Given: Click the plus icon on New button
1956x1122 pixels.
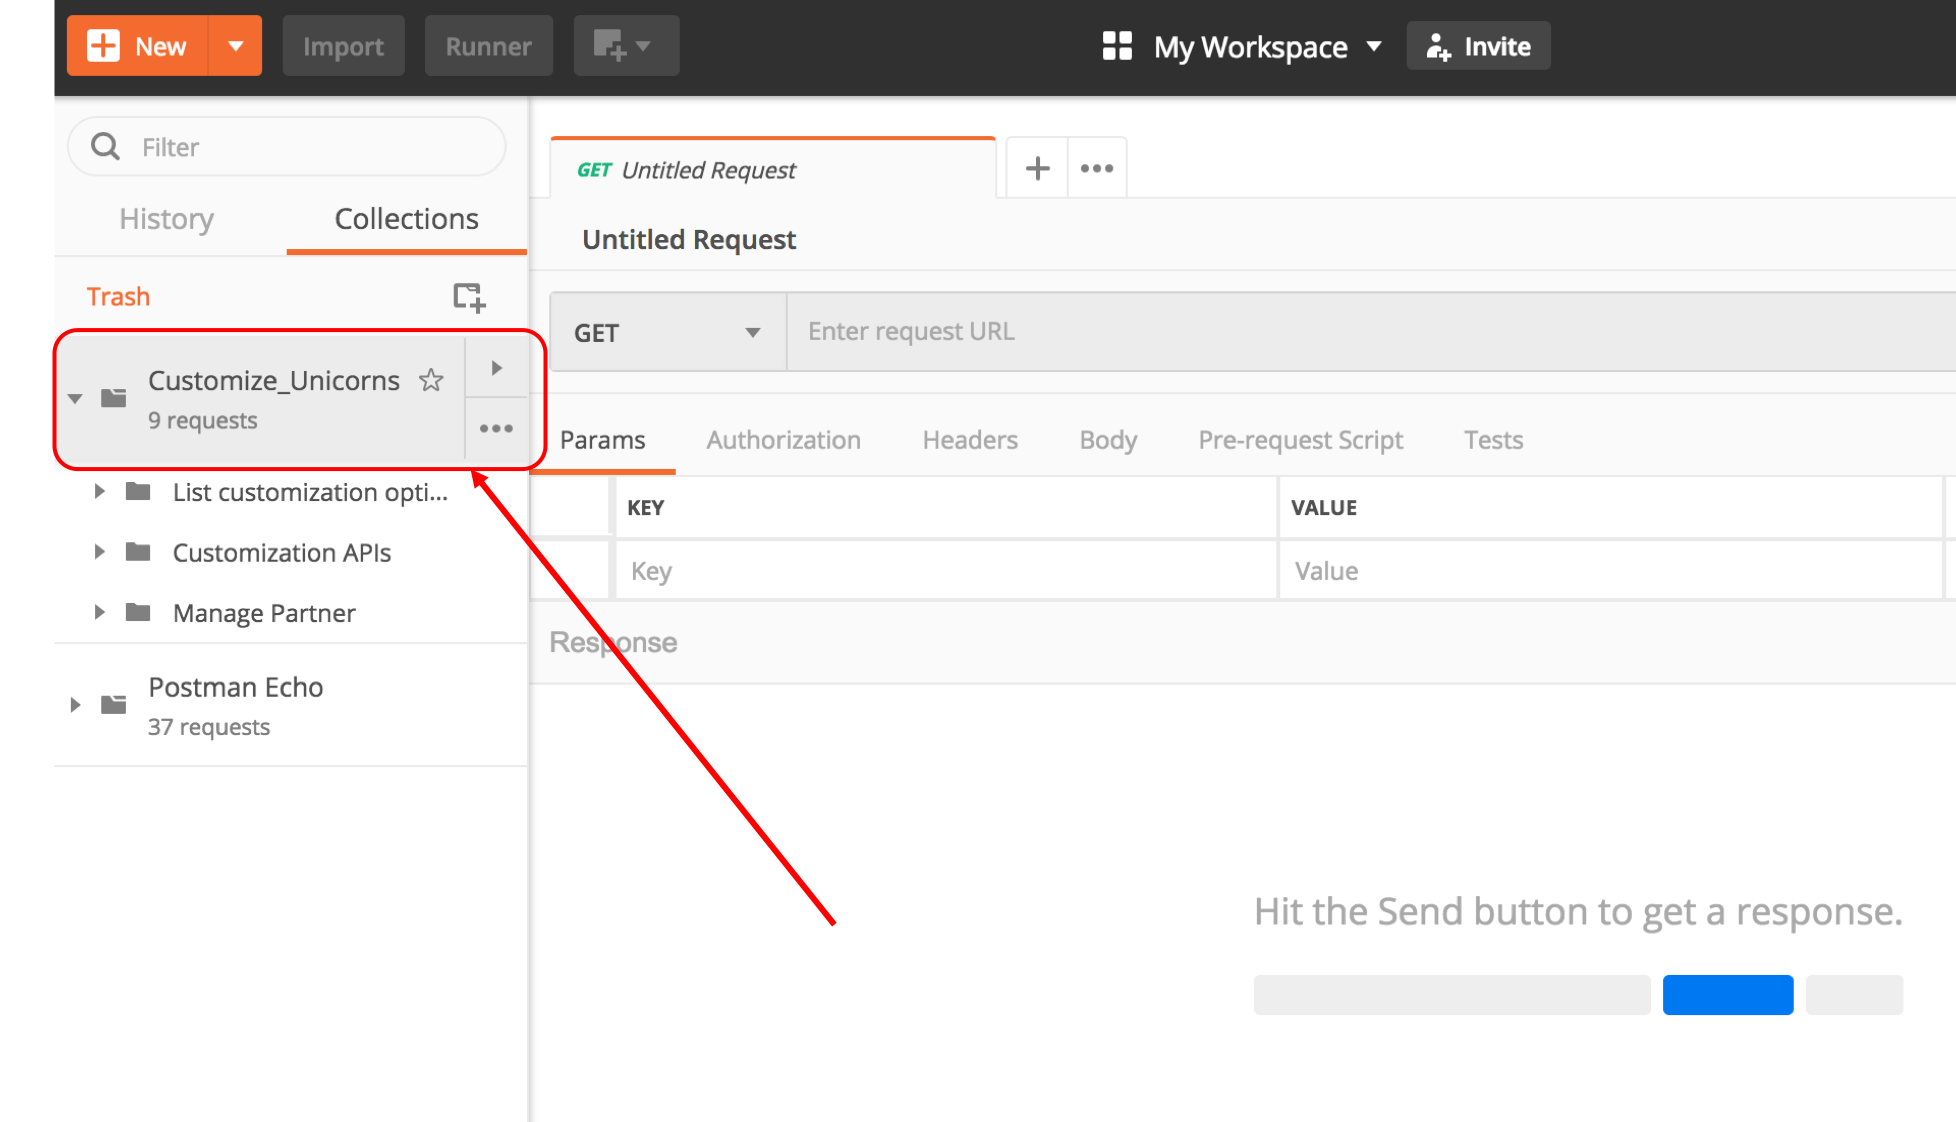Looking at the screenshot, I should coord(103,46).
